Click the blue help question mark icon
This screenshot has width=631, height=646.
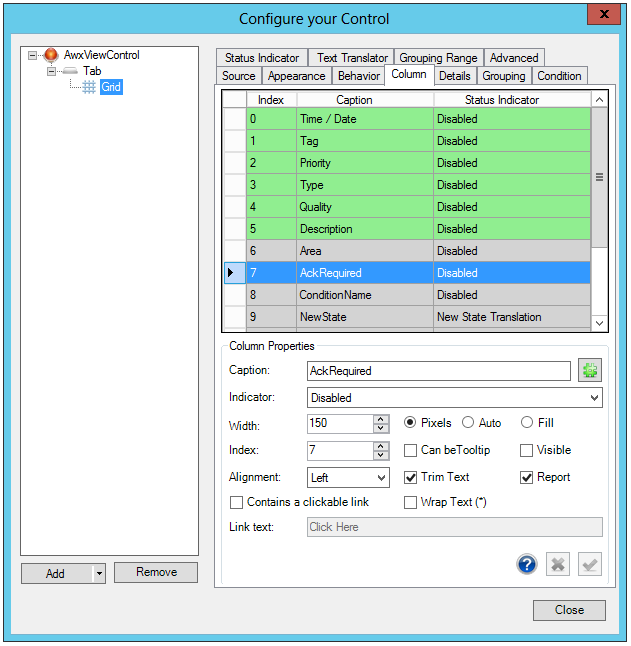pyautogui.click(x=527, y=564)
